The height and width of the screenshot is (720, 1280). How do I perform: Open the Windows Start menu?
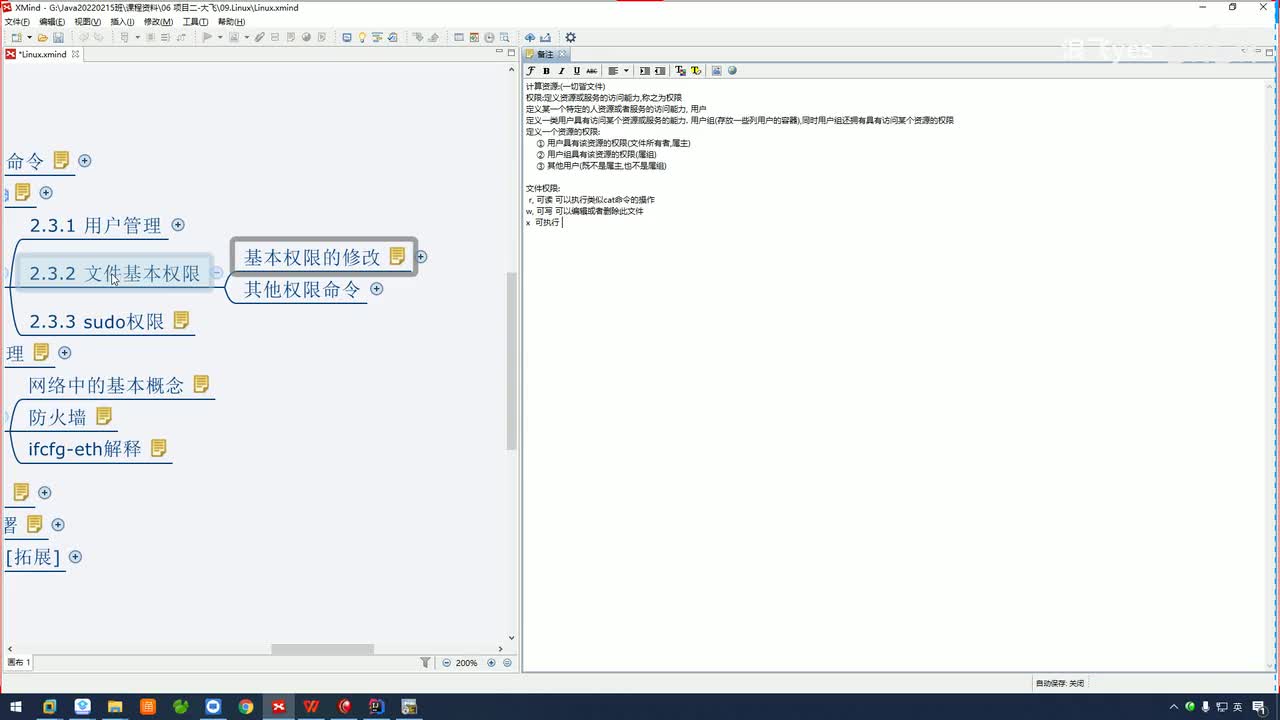click(x=16, y=706)
